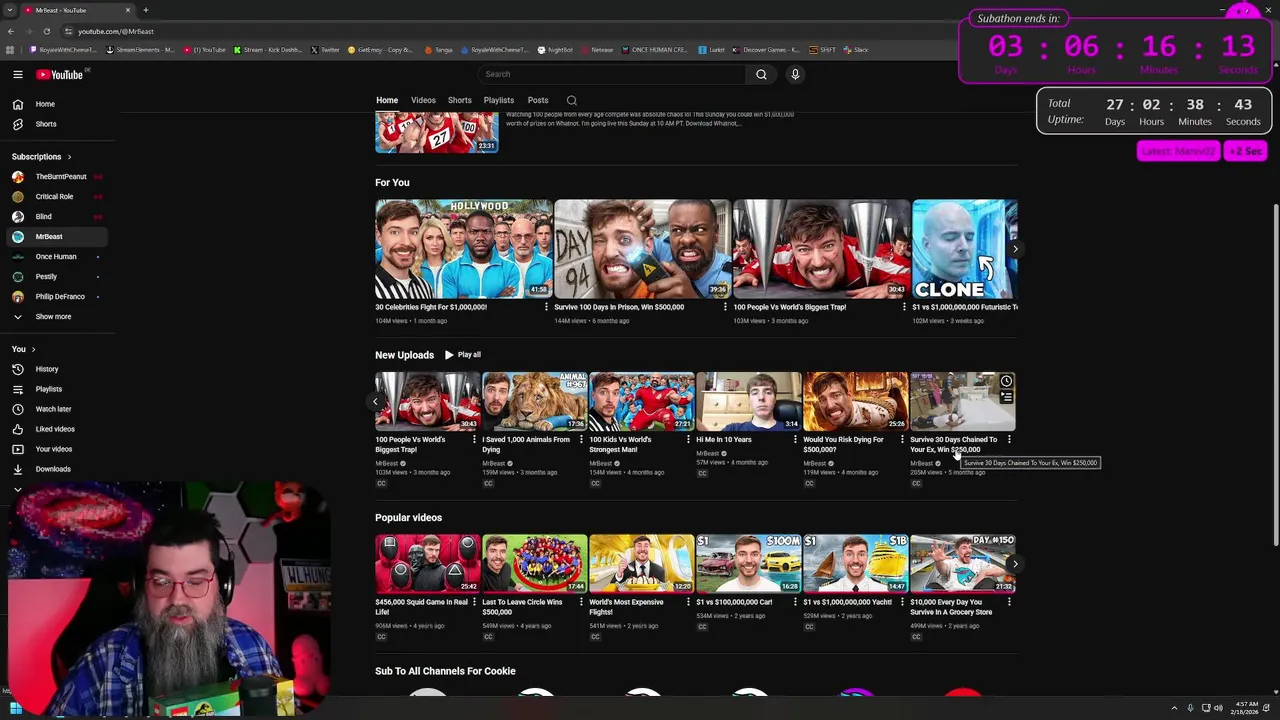Go back in the browser
Screen dimensions: 1280x720
pyautogui.click(x=11, y=31)
